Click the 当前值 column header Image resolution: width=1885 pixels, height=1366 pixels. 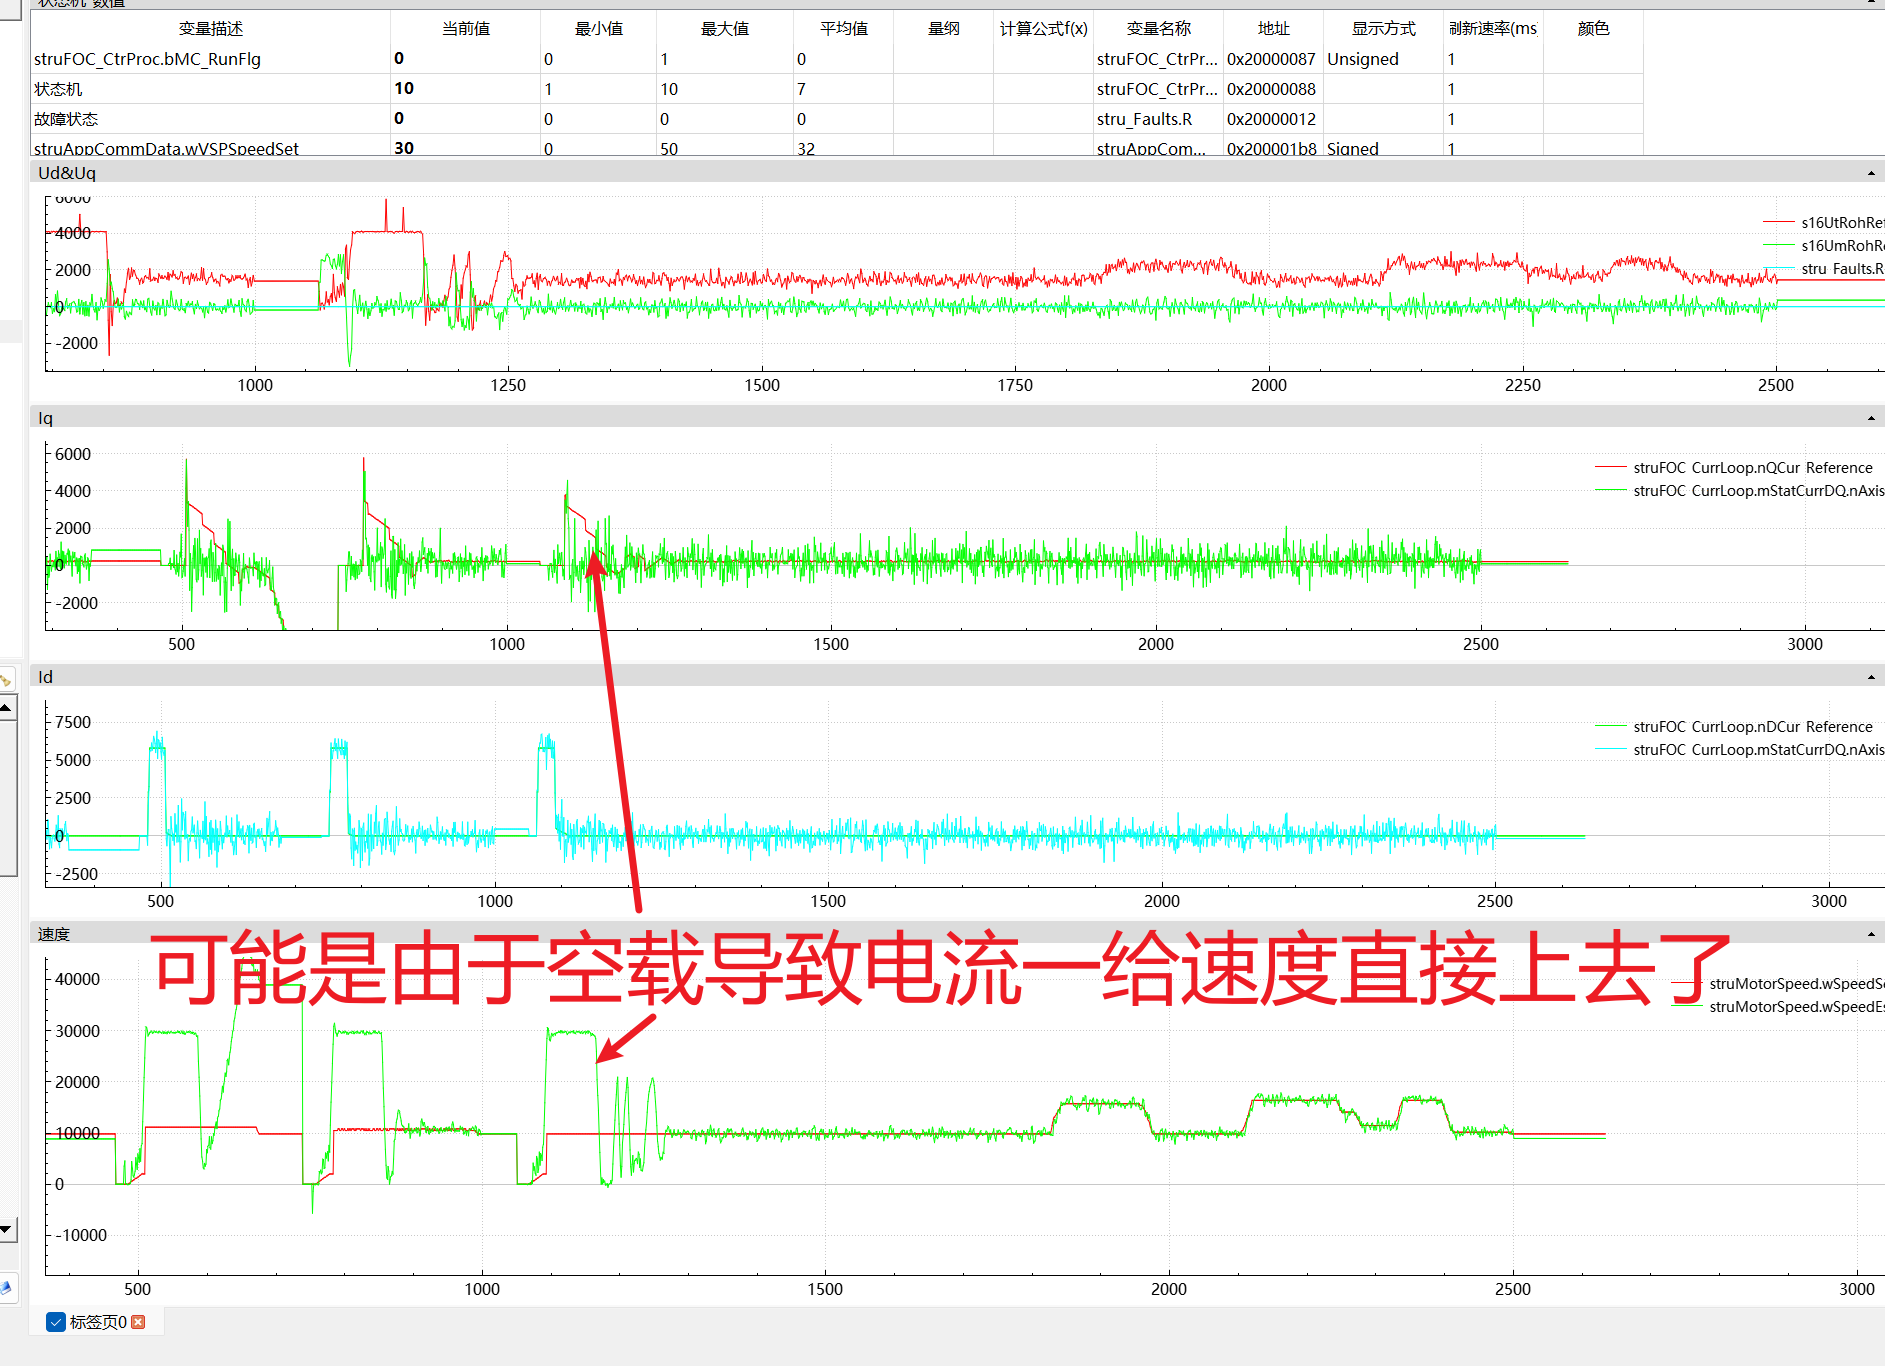[x=466, y=29]
